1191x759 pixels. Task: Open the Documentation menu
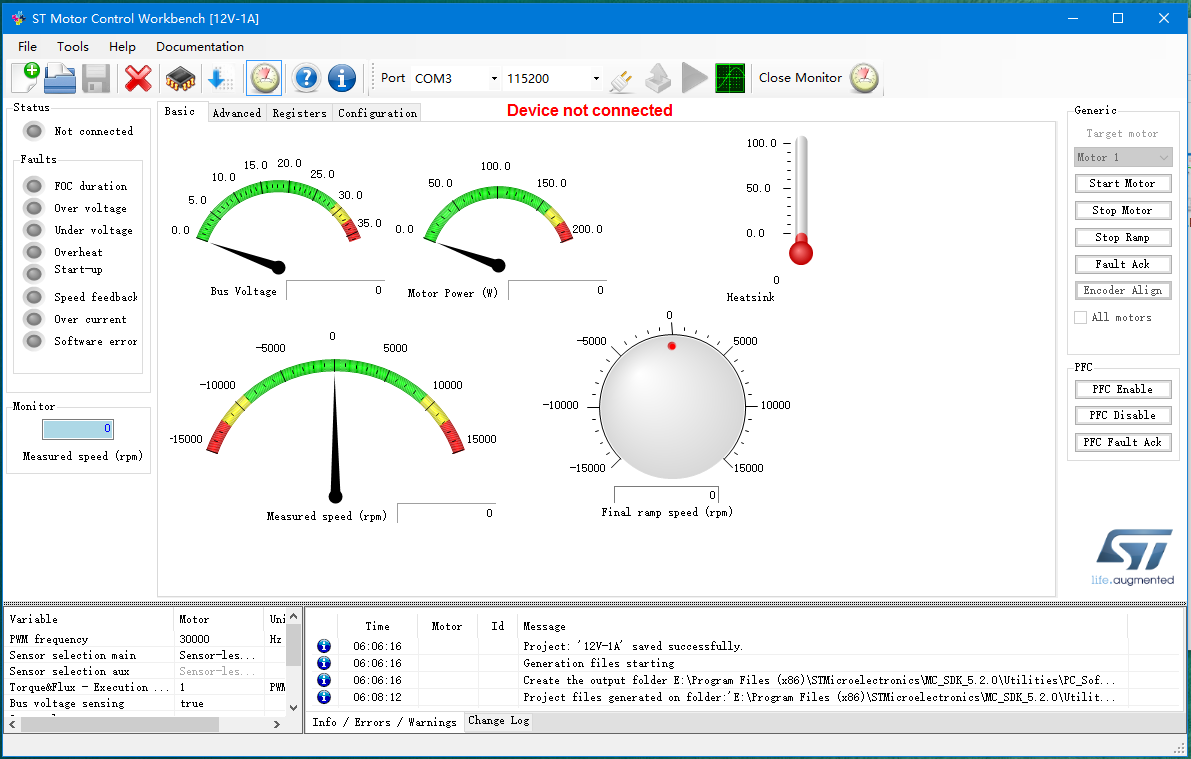(200, 46)
